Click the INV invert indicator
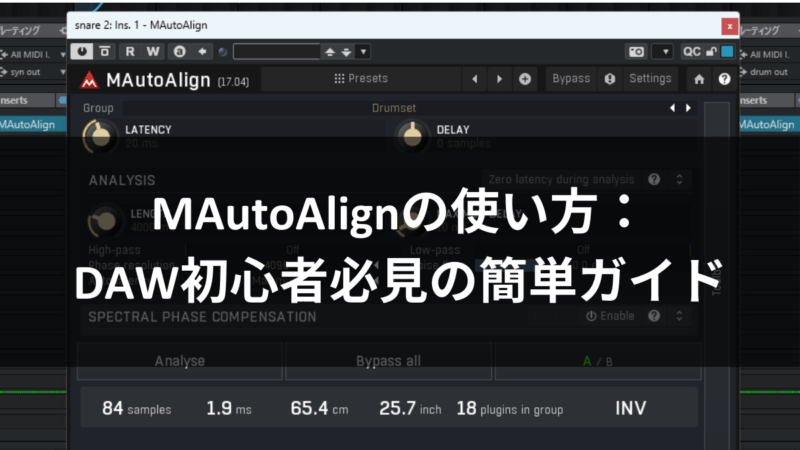 click(x=631, y=408)
